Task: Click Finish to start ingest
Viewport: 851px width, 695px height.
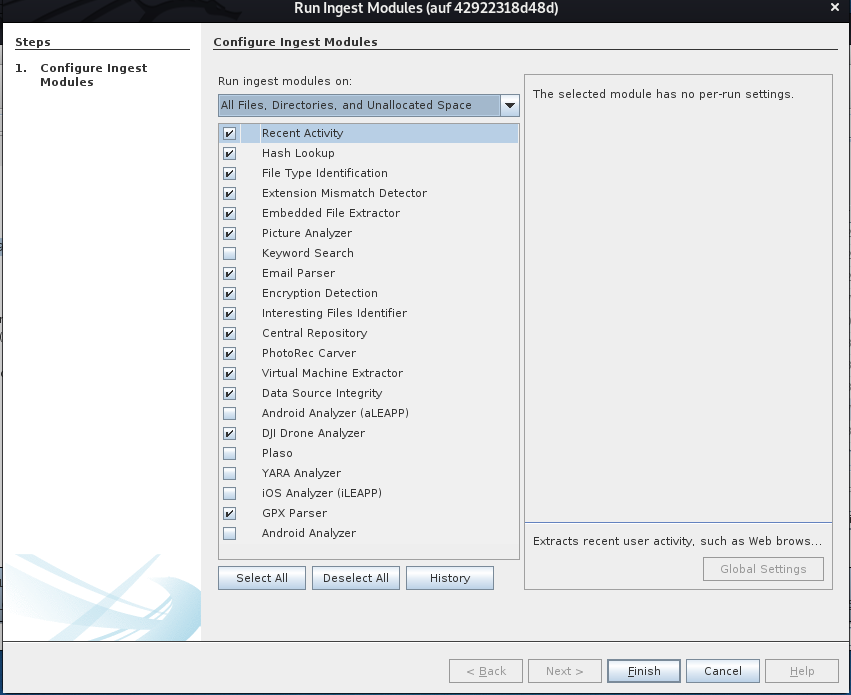Action: point(644,671)
